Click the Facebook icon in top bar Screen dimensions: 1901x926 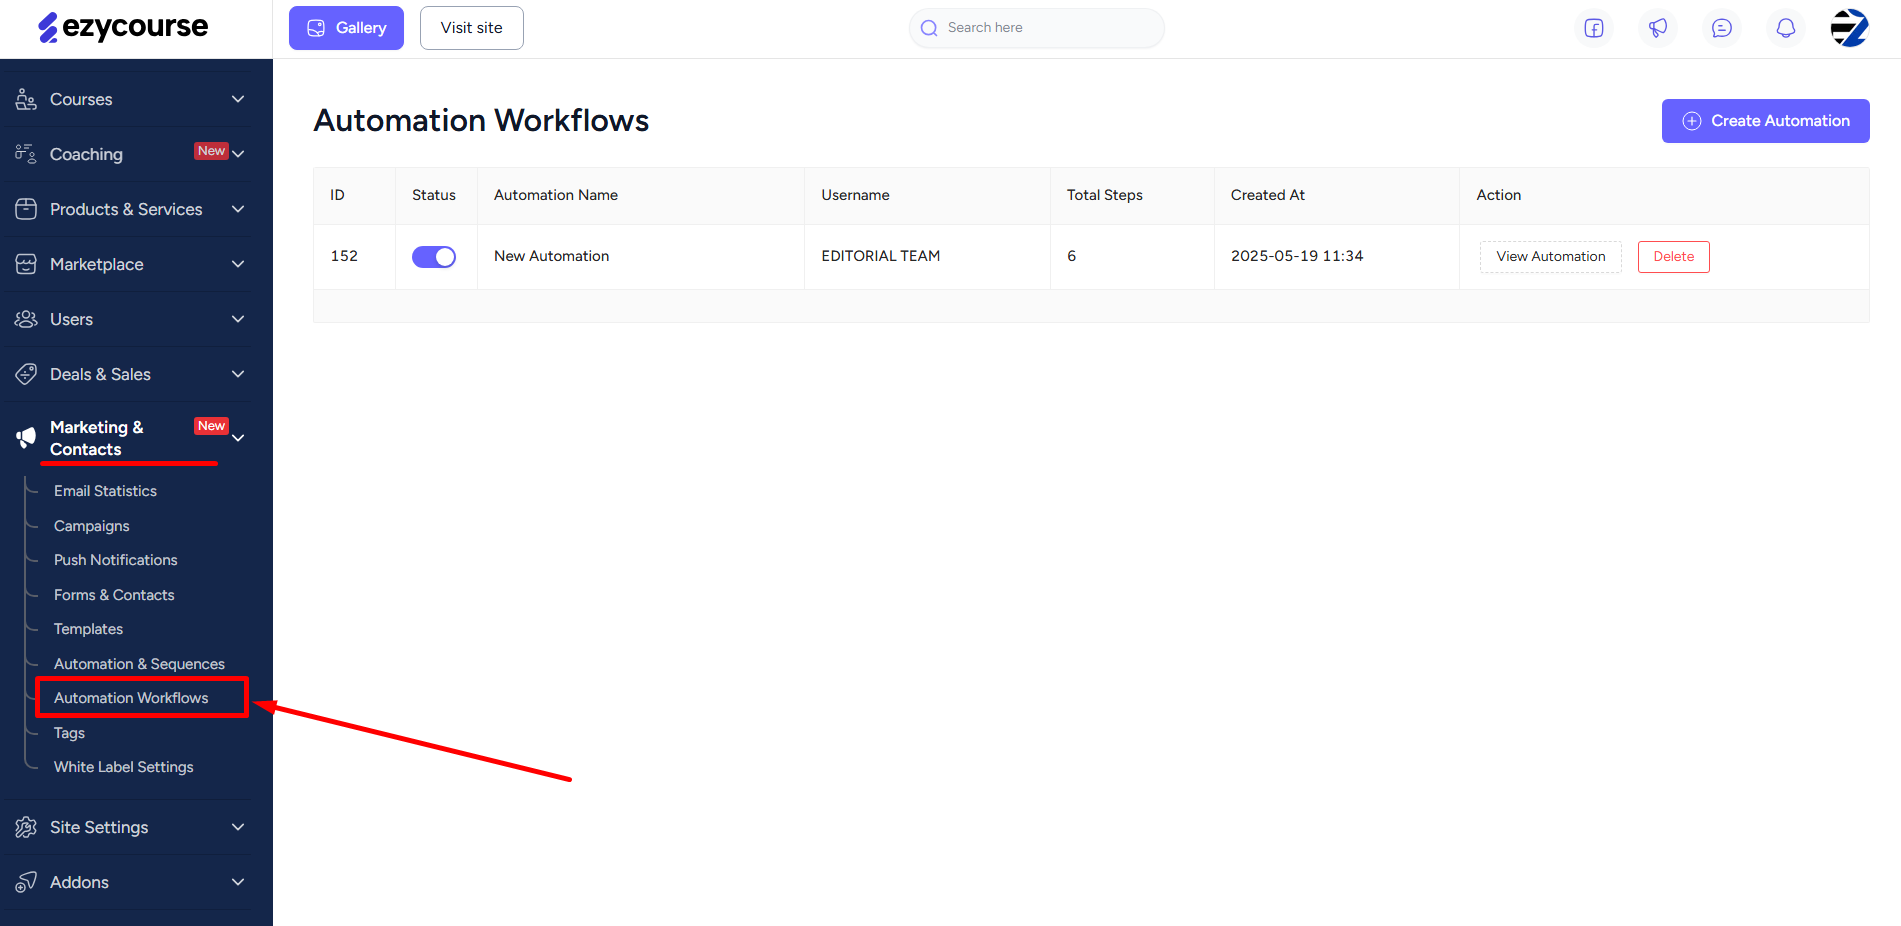pos(1594,28)
